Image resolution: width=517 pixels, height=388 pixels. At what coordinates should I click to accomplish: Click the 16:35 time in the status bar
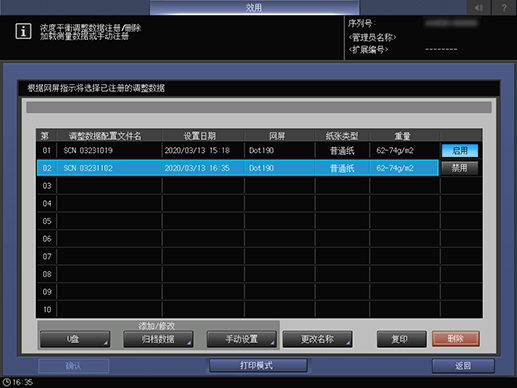pos(23,382)
